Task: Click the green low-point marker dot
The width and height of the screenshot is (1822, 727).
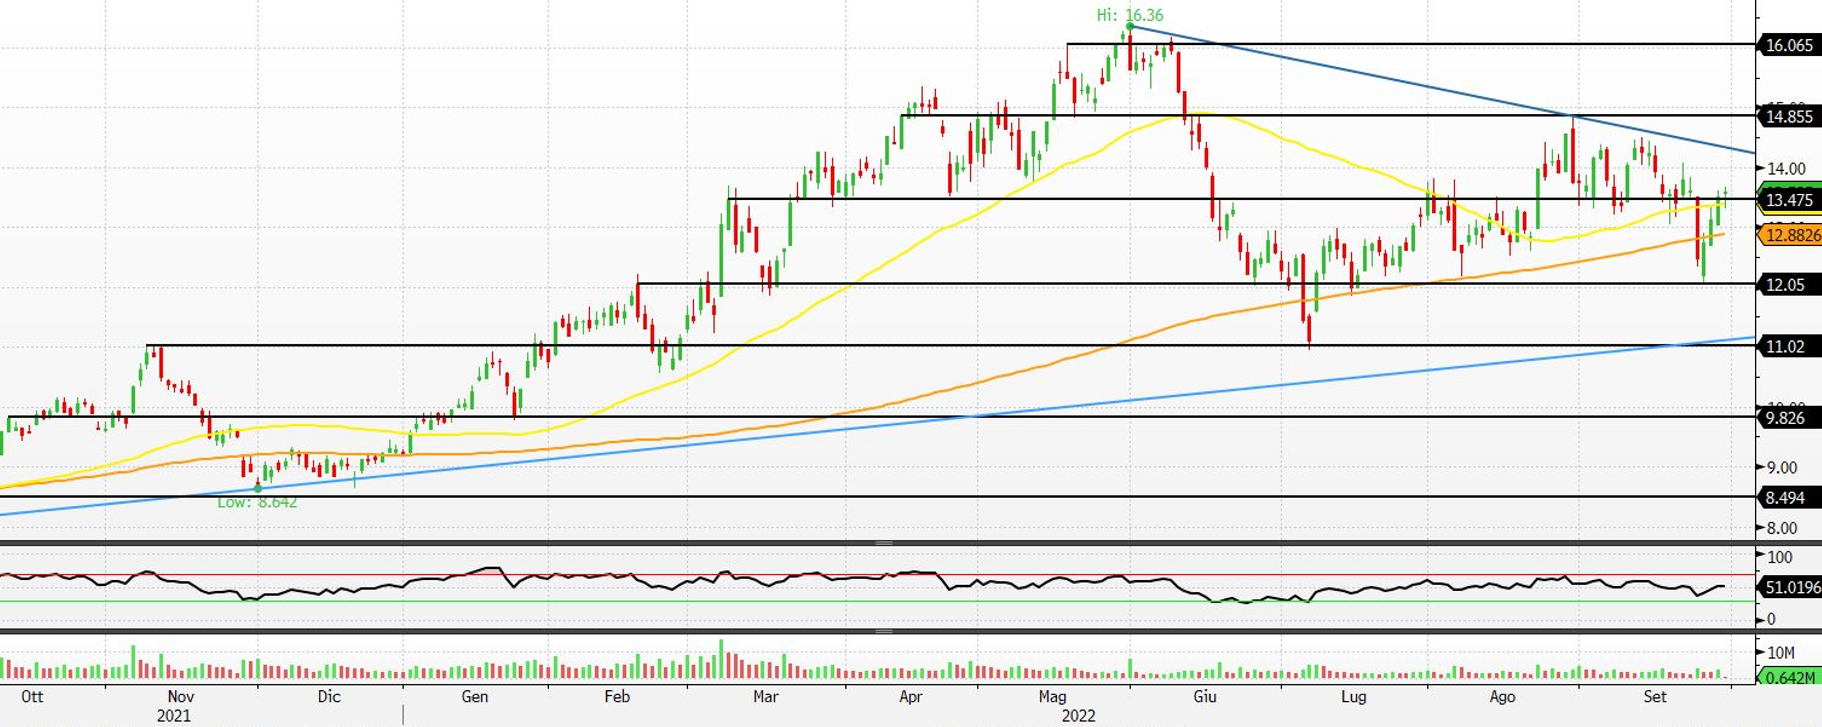Action: coord(258,488)
